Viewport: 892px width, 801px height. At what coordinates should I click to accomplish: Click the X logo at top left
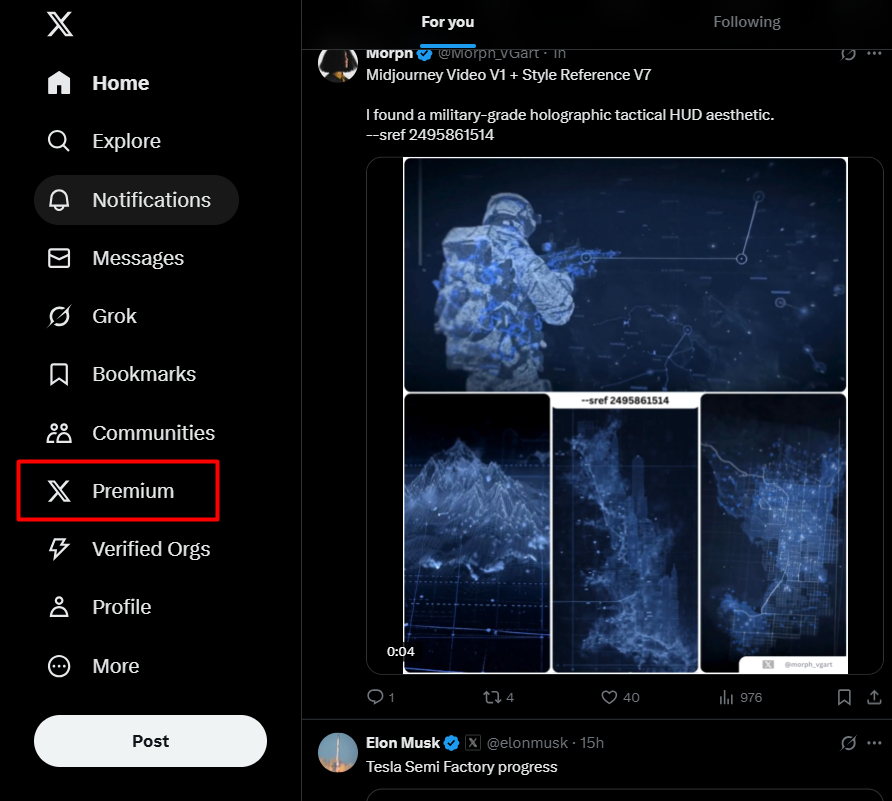click(60, 24)
